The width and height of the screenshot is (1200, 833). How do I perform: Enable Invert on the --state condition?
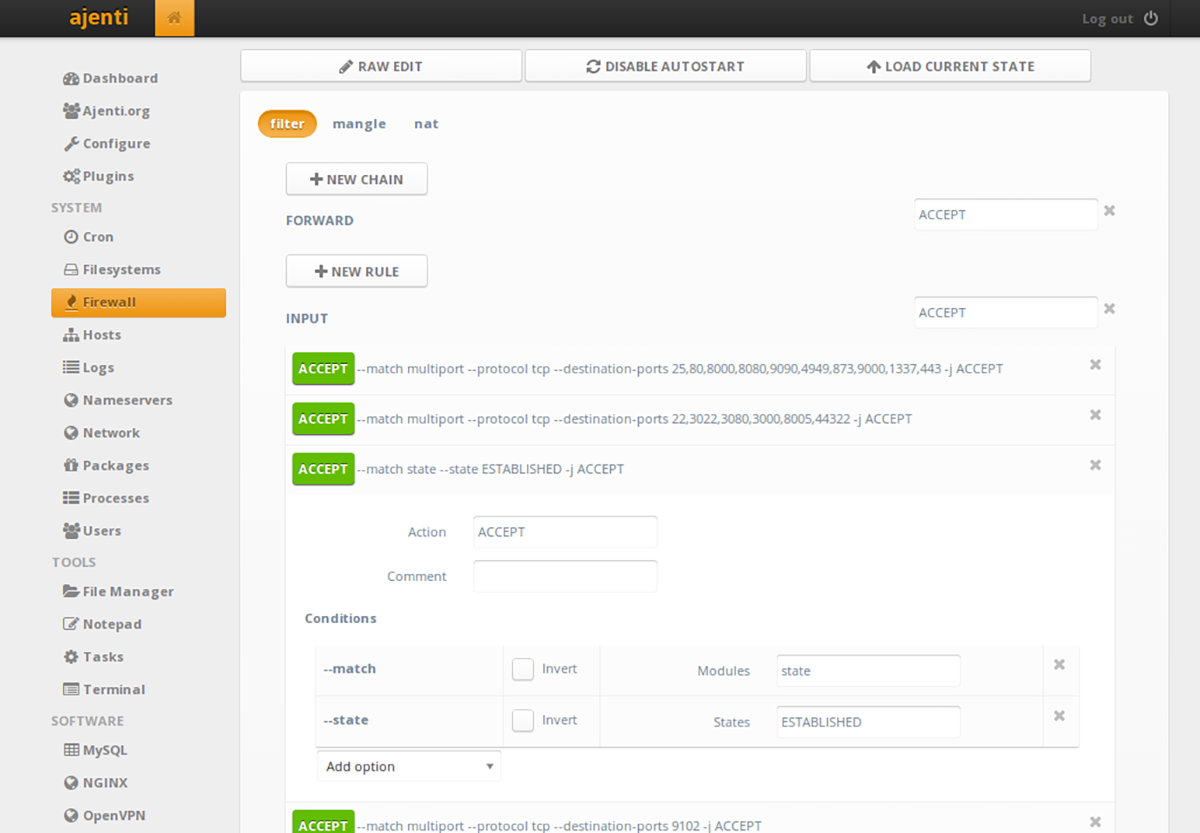(522, 720)
